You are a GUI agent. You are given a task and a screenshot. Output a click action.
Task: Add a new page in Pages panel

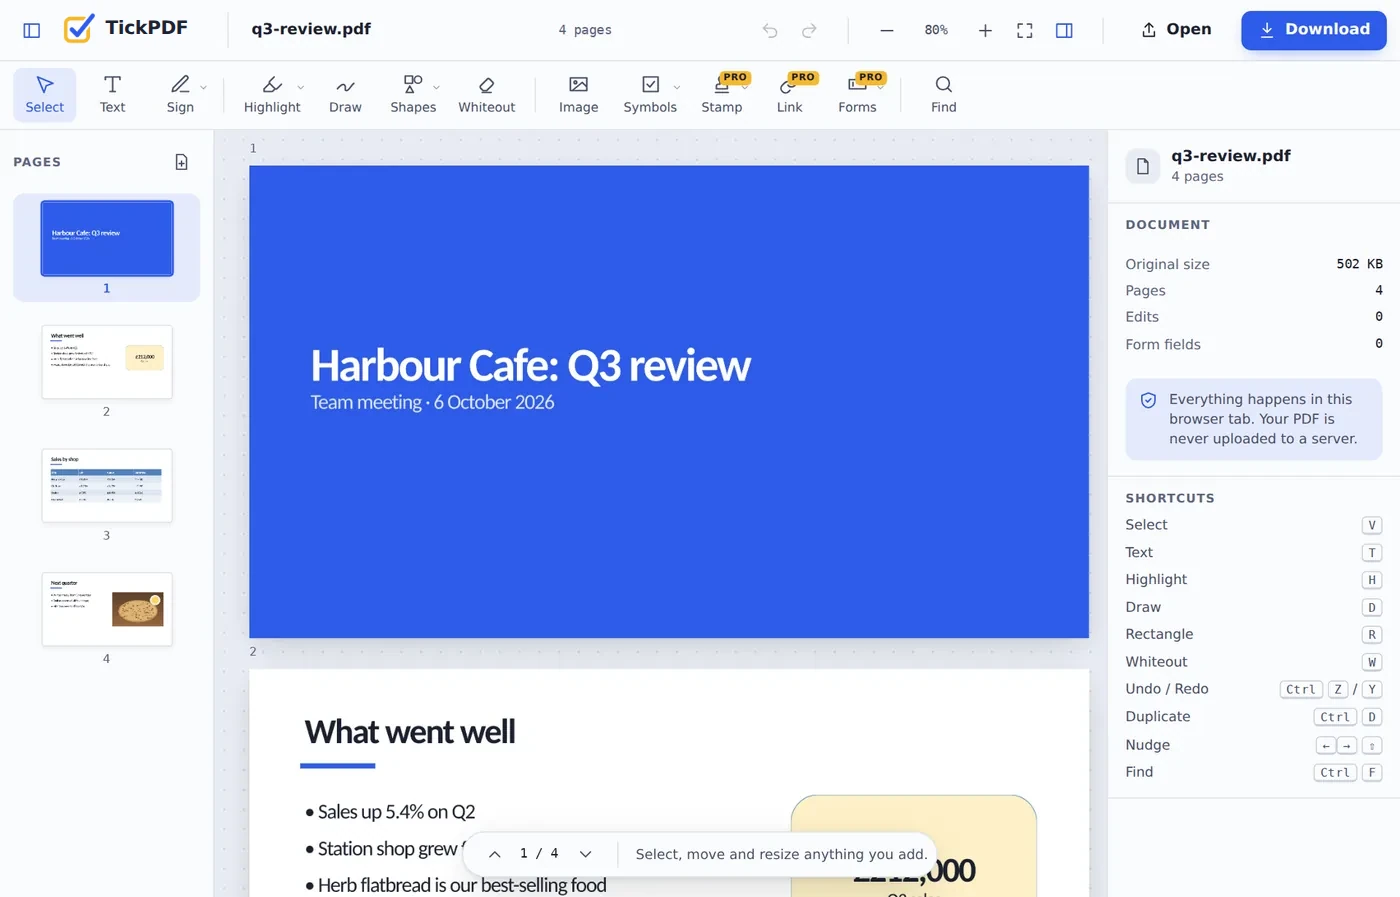point(181,162)
